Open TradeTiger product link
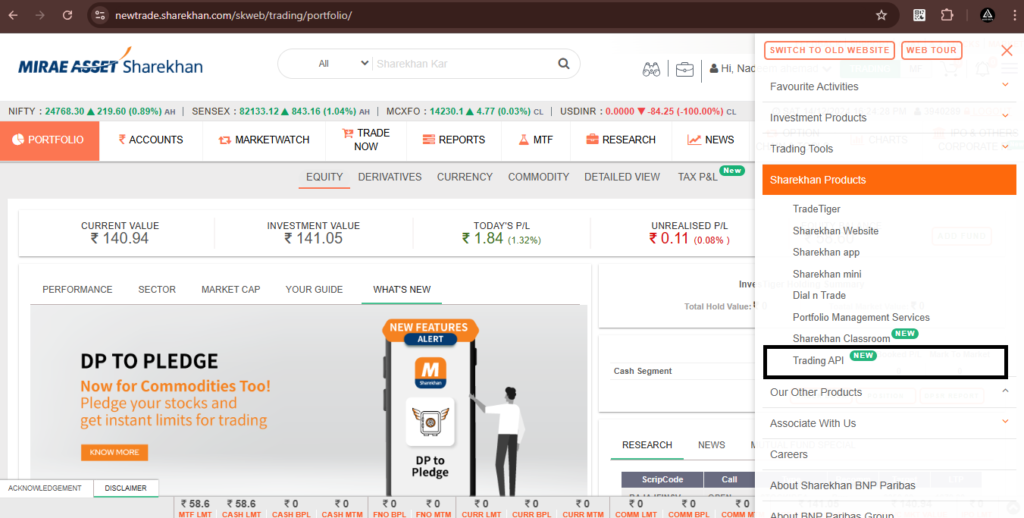Viewport: 1024px width, 518px height. [816, 209]
